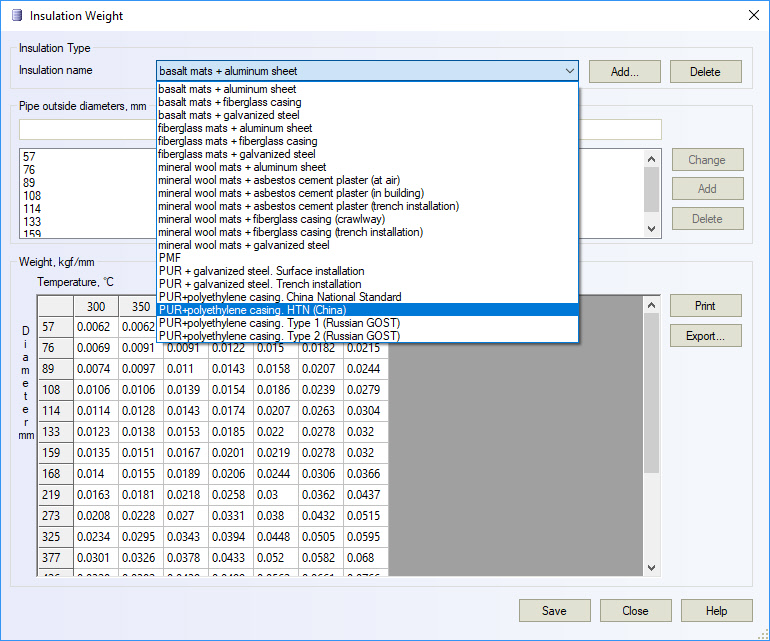Select 'mineral wool mats + galvanized steel'

pyautogui.click(x=367, y=245)
